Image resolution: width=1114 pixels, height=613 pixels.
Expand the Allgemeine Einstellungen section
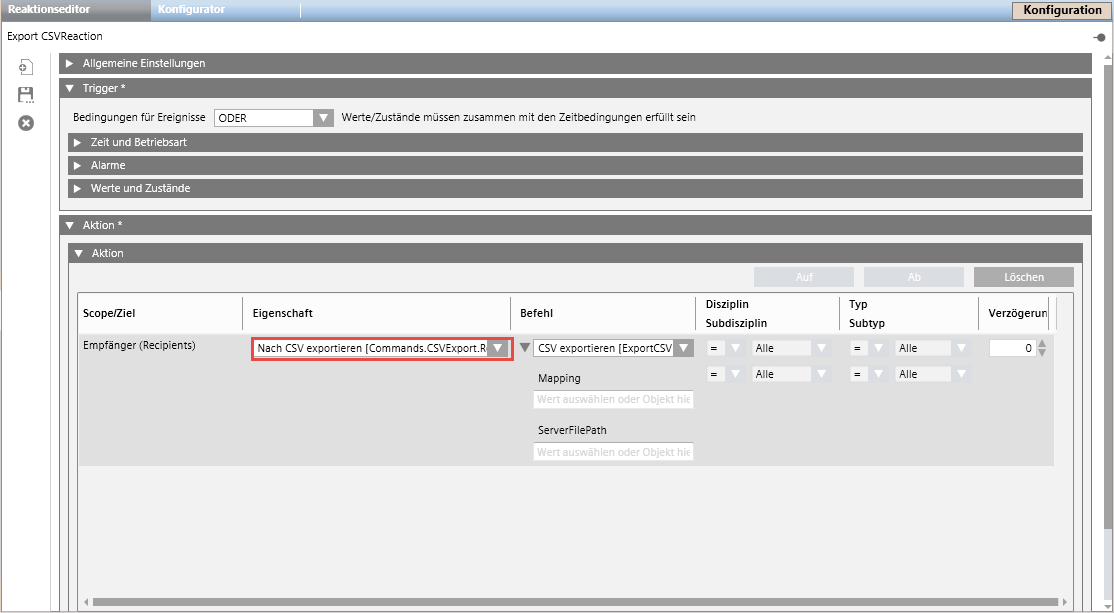pos(70,63)
